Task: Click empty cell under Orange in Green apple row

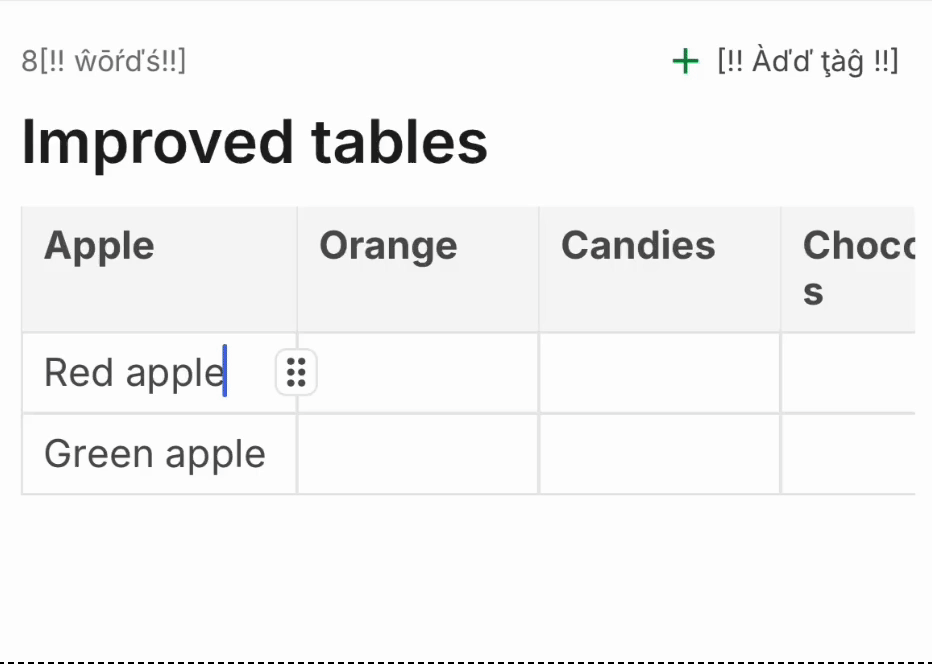Action: (x=418, y=454)
